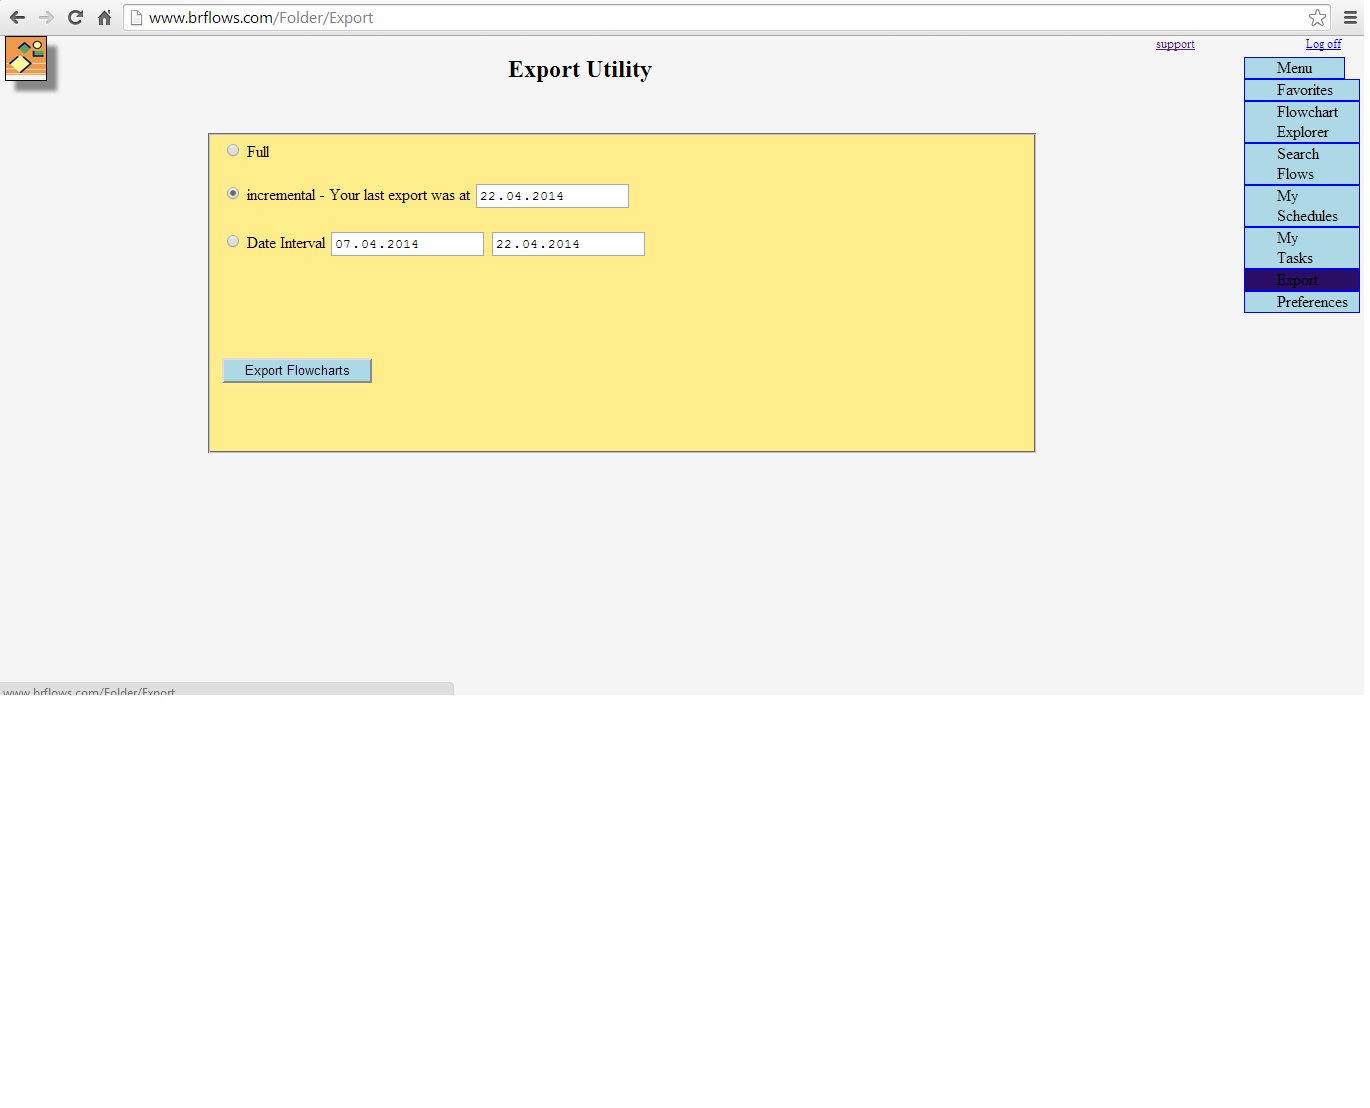
Task: Open Search Flows in sidebar menu
Action: coord(1302,164)
